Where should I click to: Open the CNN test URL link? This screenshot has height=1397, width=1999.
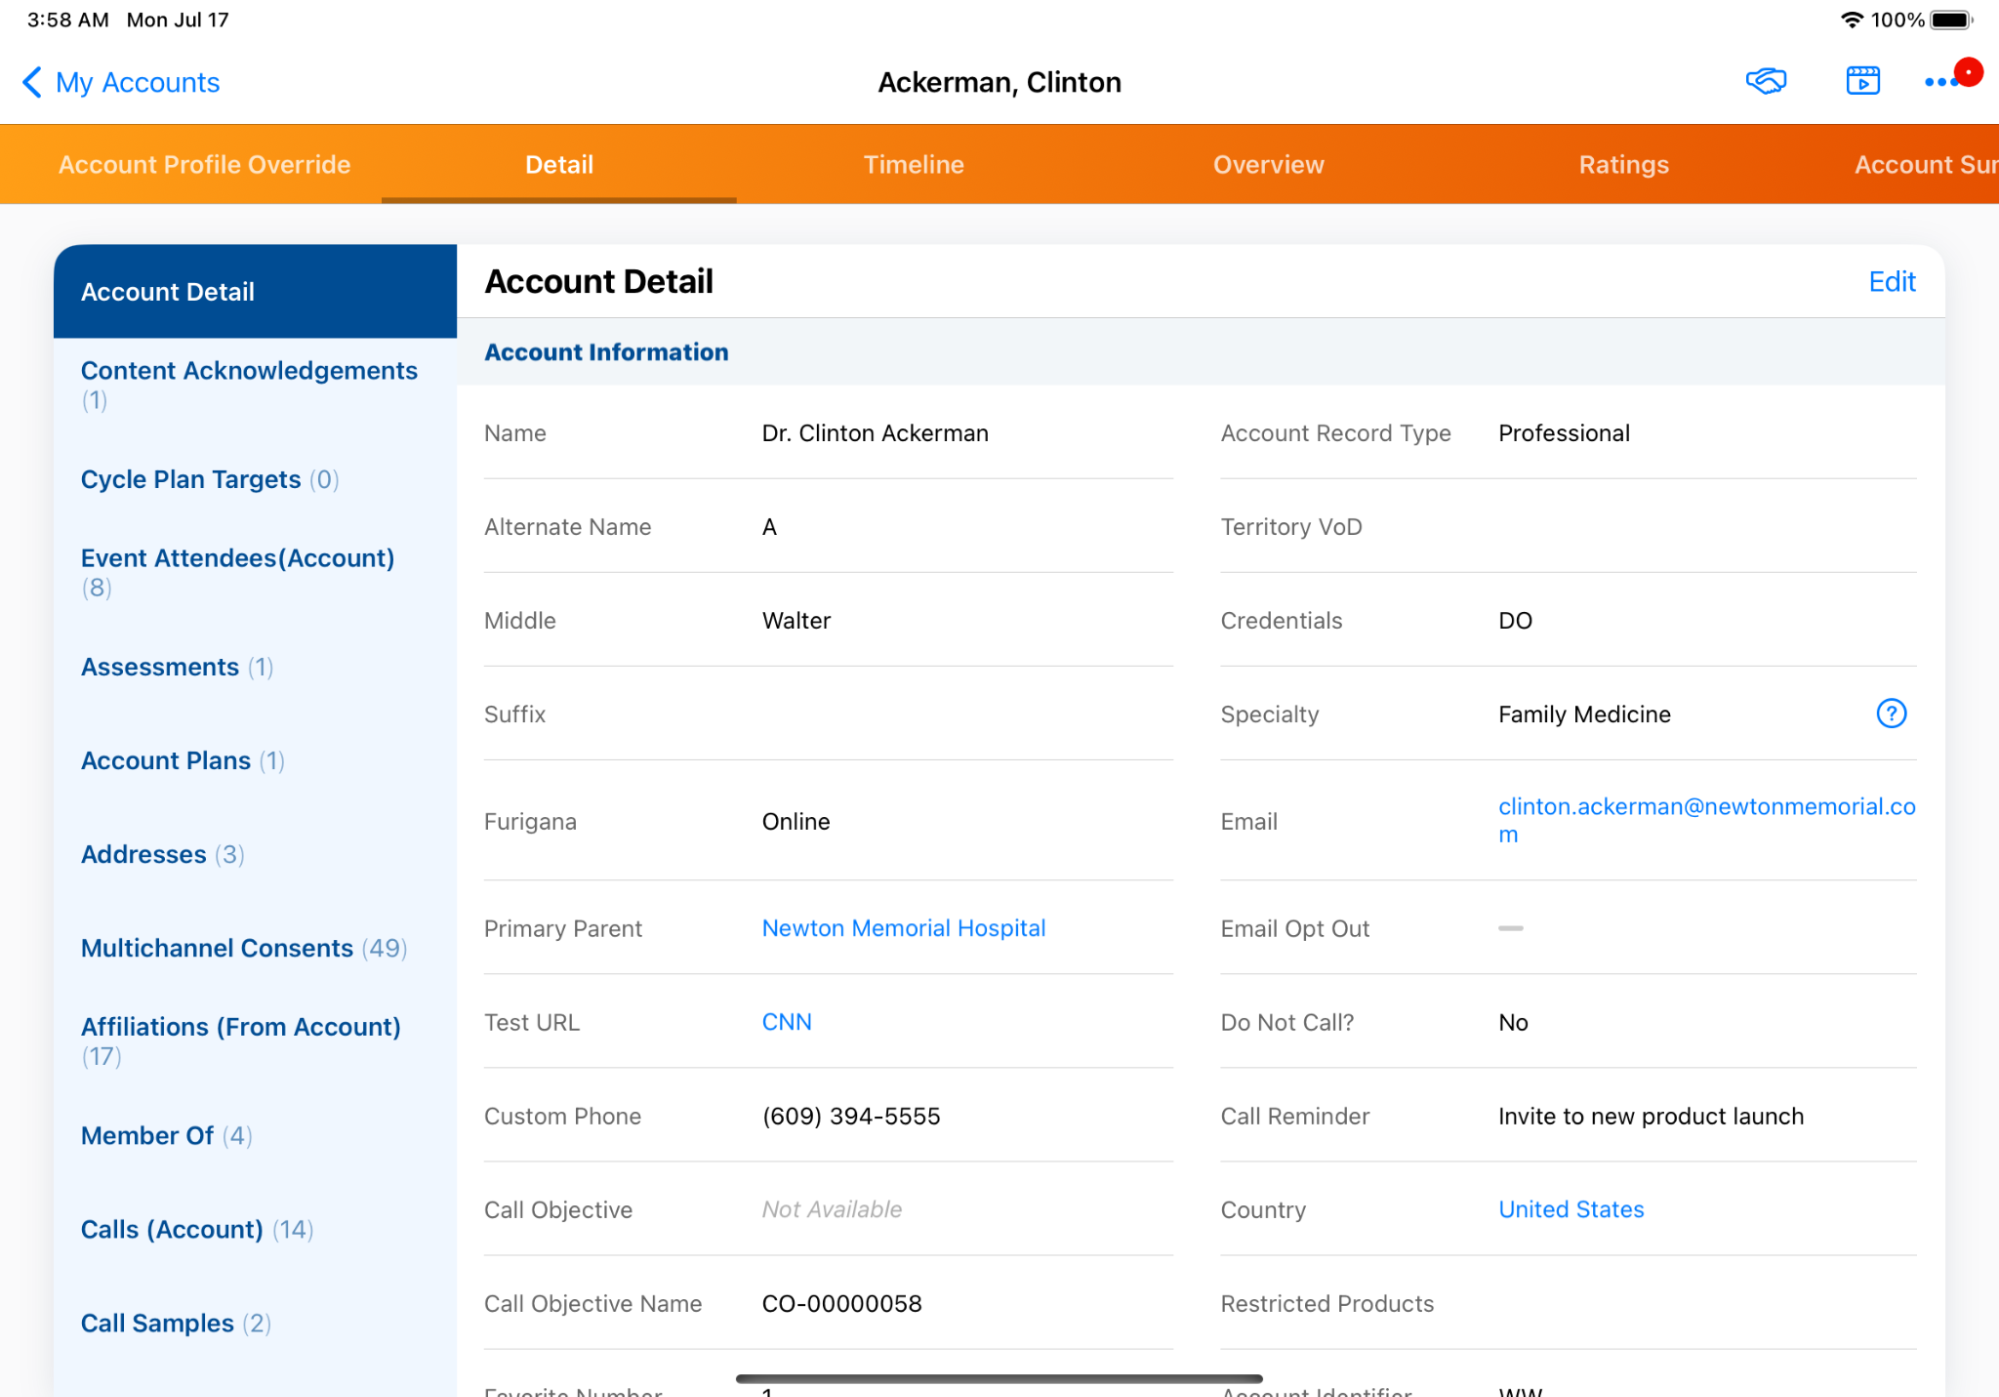coord(786,1022)
